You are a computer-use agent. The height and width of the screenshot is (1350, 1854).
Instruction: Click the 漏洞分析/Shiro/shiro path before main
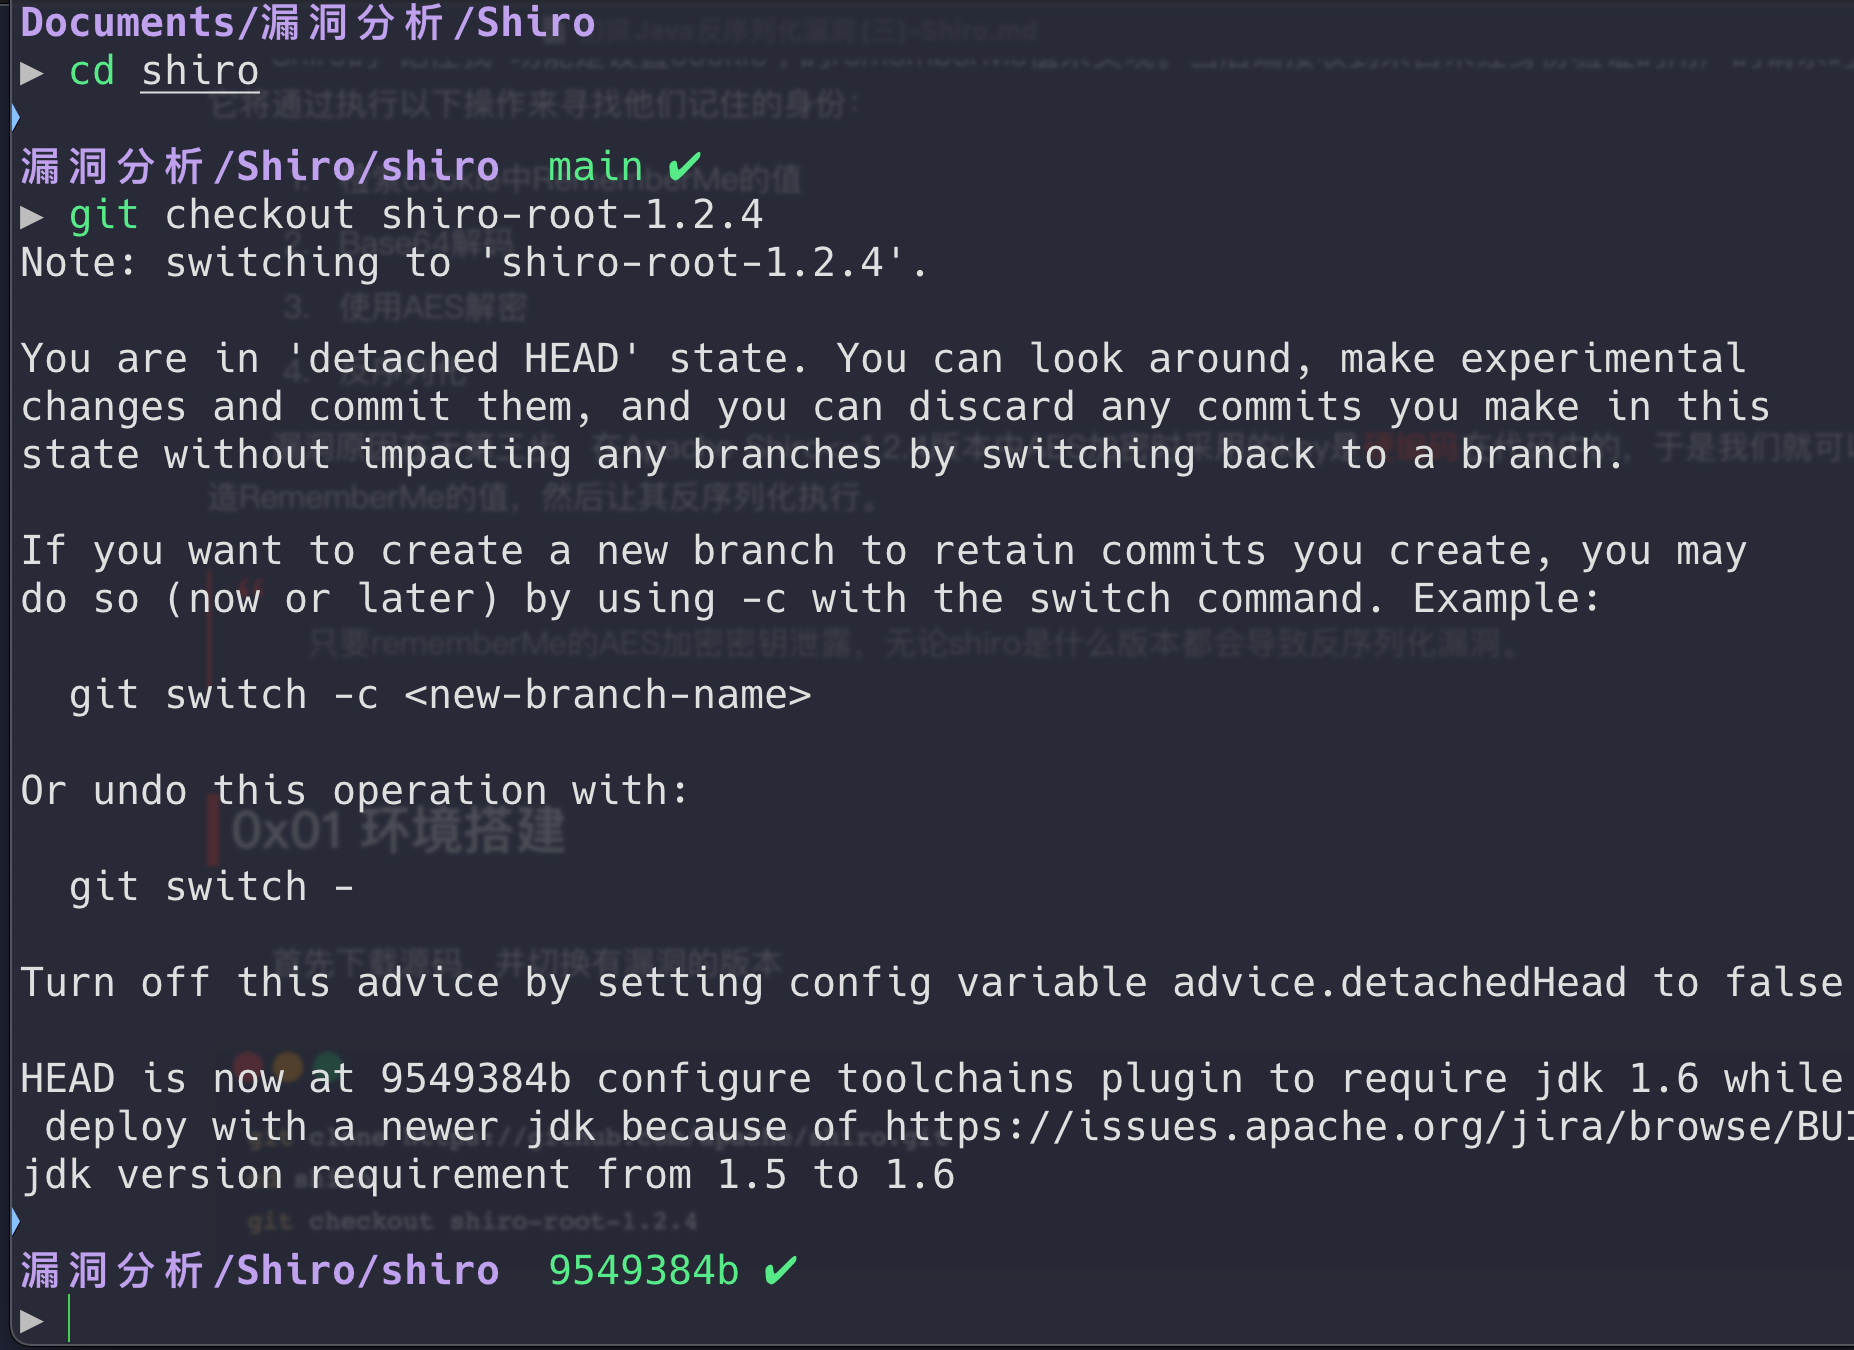[x=260, y=166]
